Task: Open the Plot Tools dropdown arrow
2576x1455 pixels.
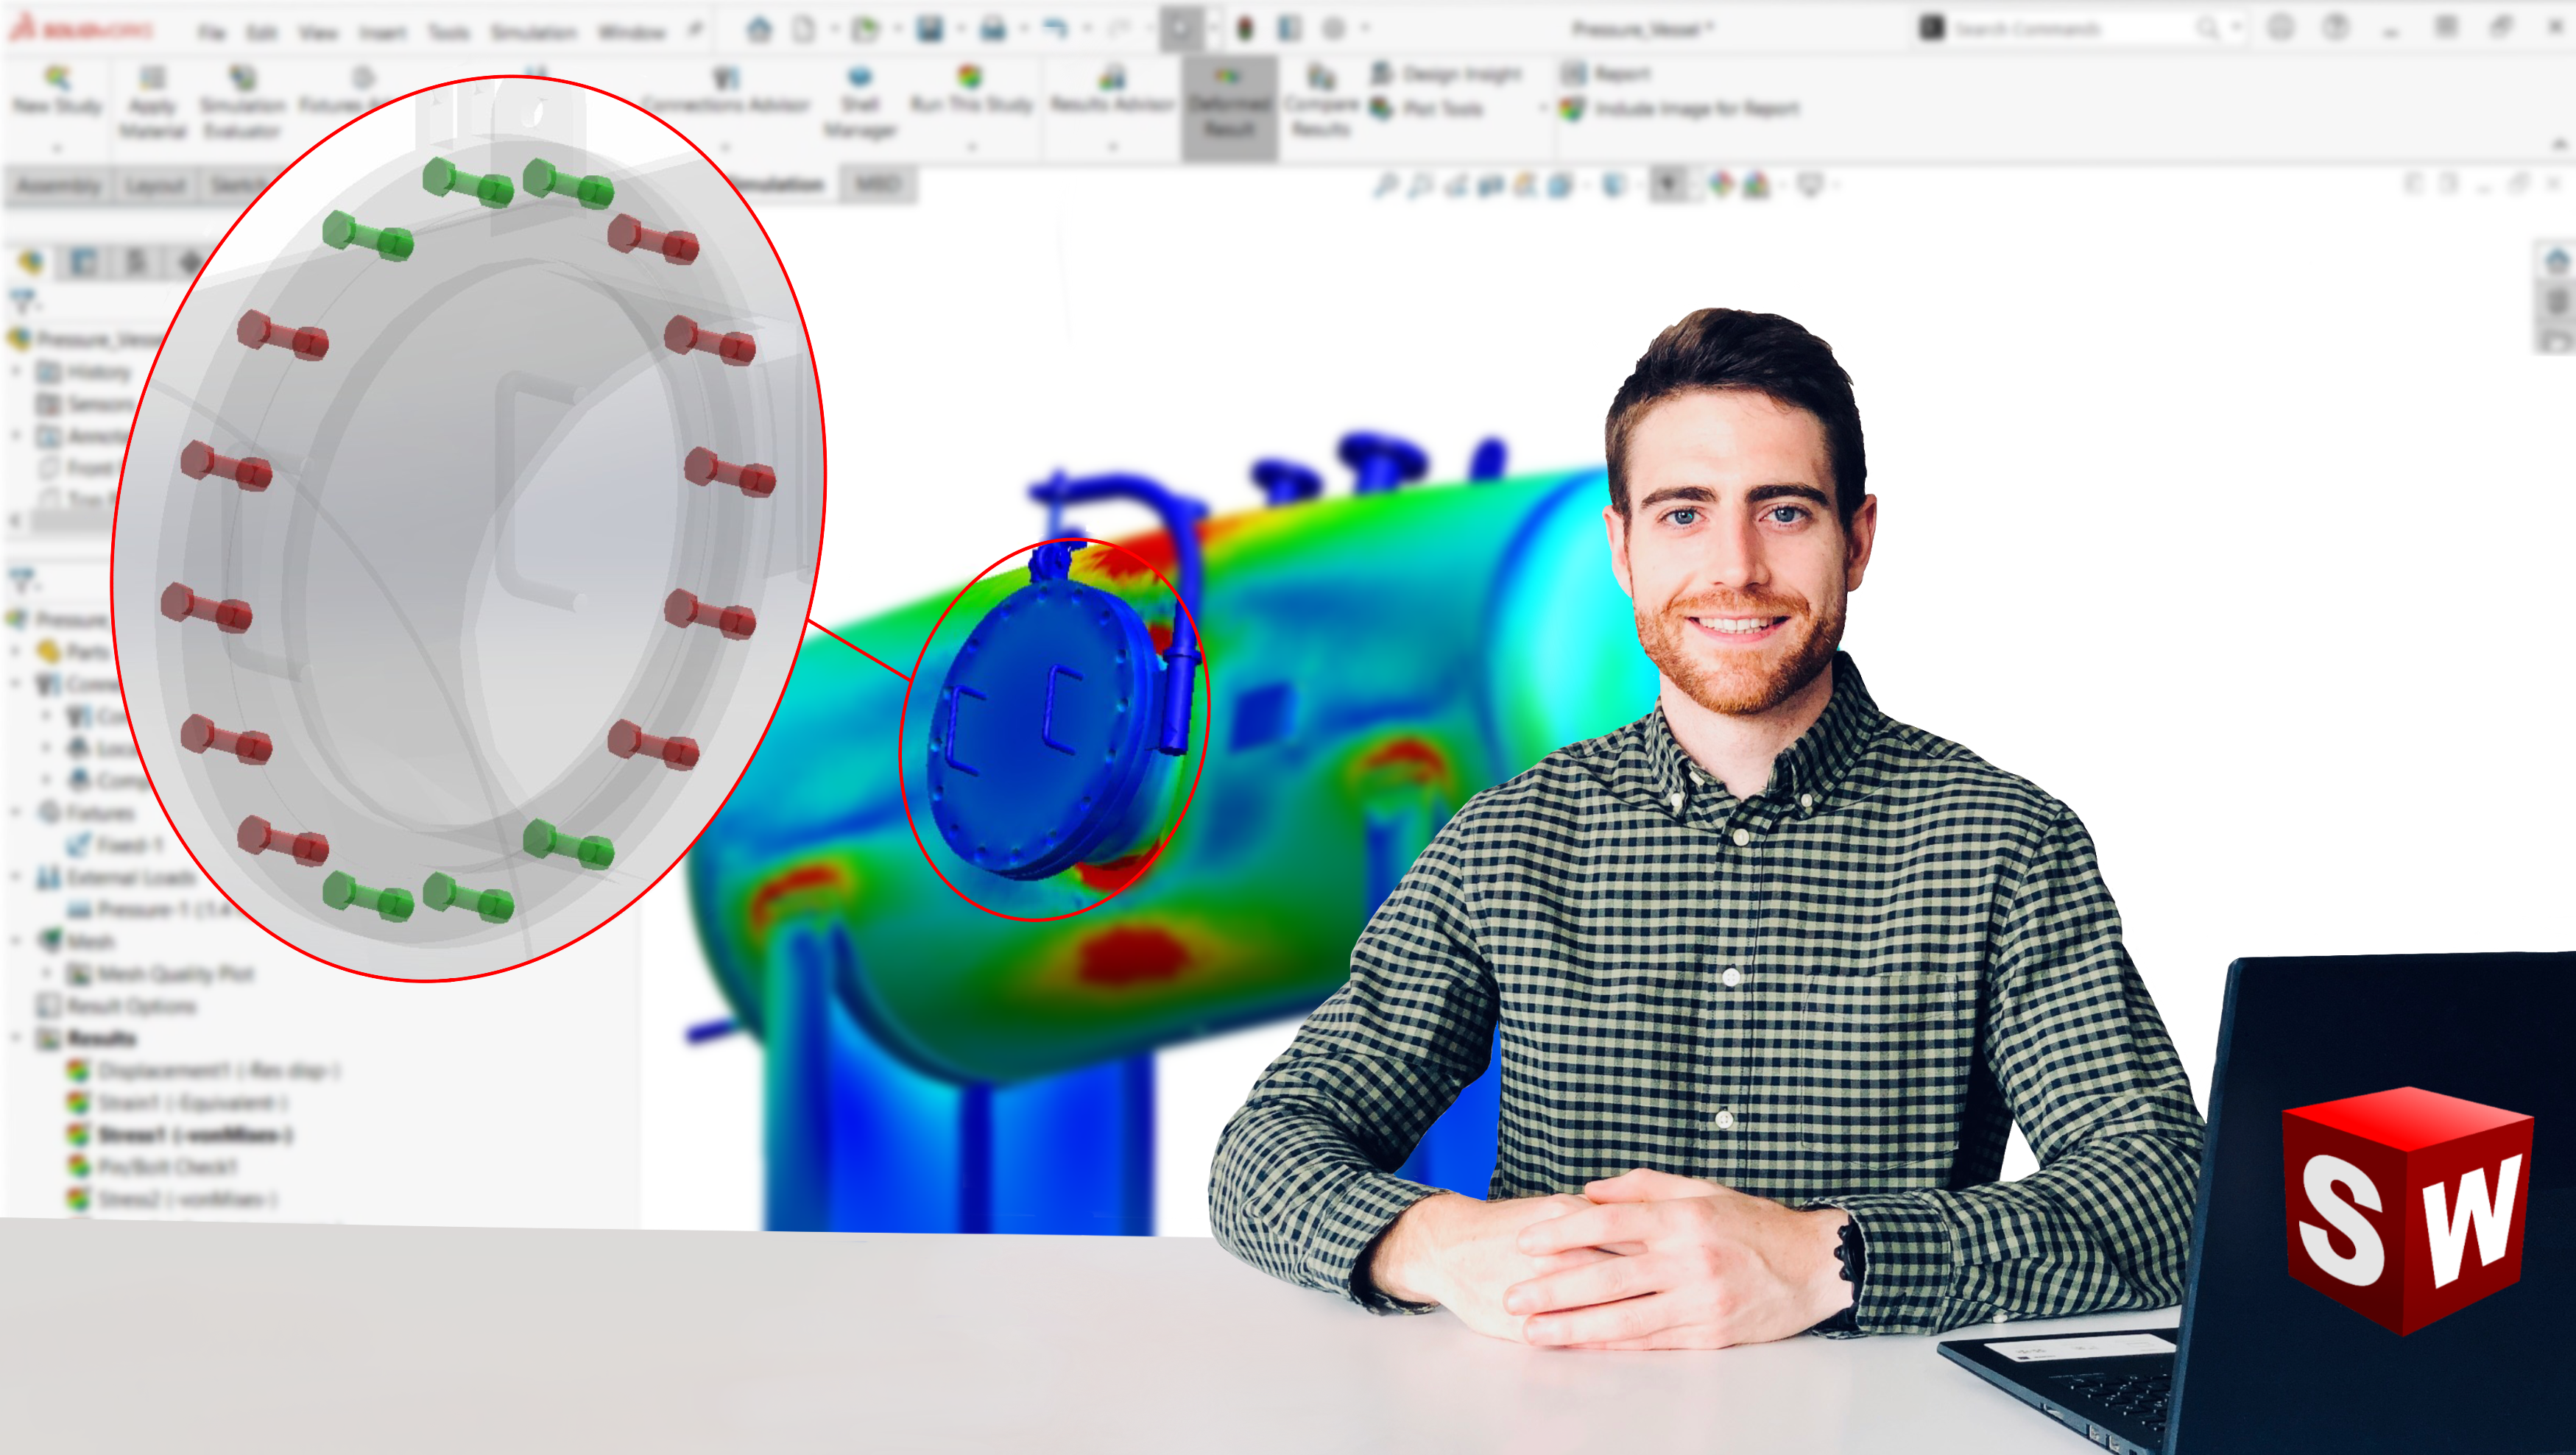Action: click(1543, 108)
